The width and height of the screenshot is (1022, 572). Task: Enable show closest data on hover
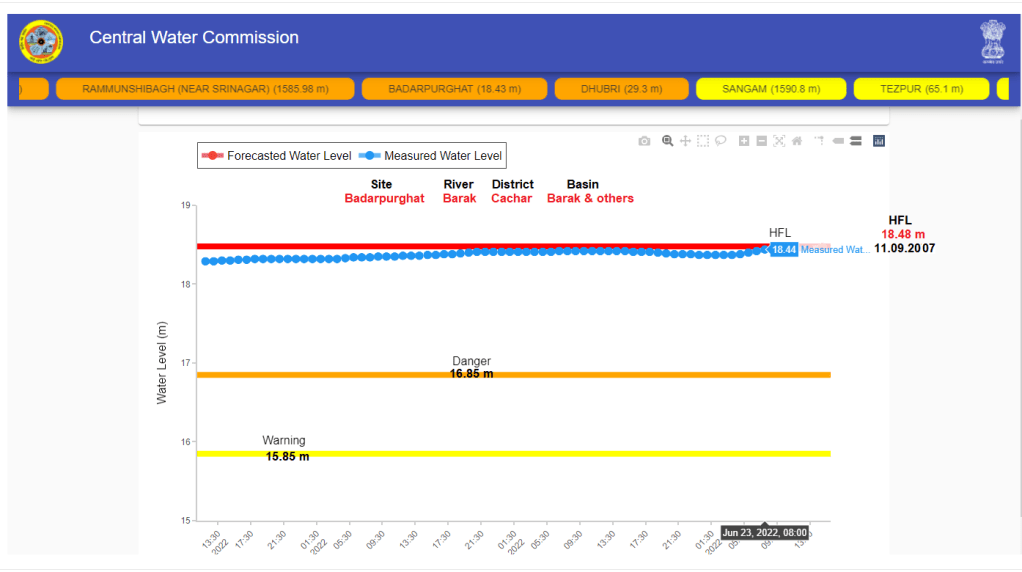click(838, 141)
